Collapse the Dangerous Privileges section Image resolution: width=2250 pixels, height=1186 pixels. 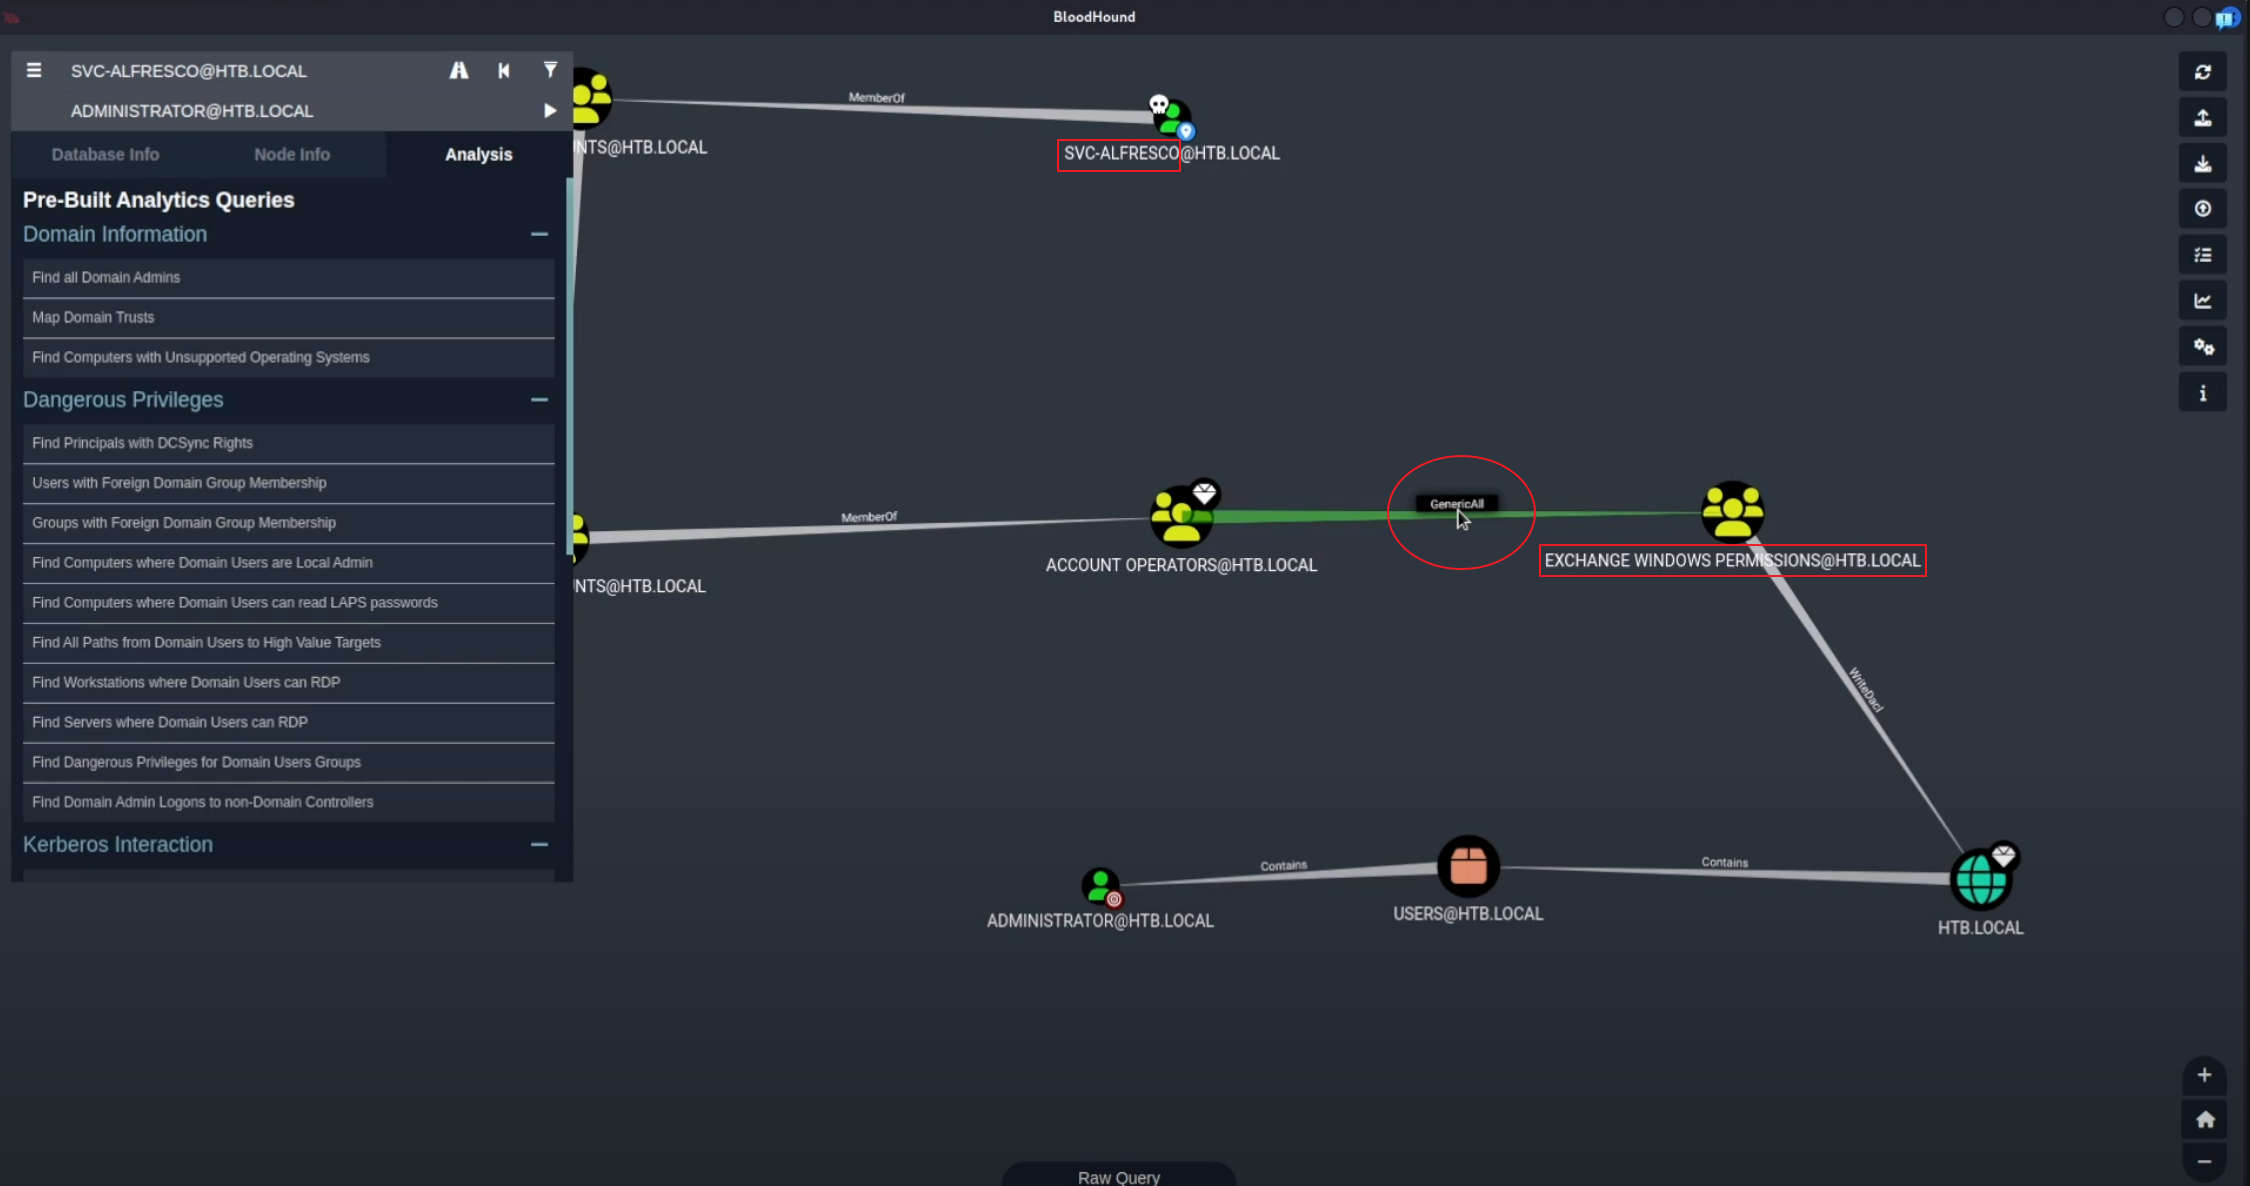pos(539,399)
